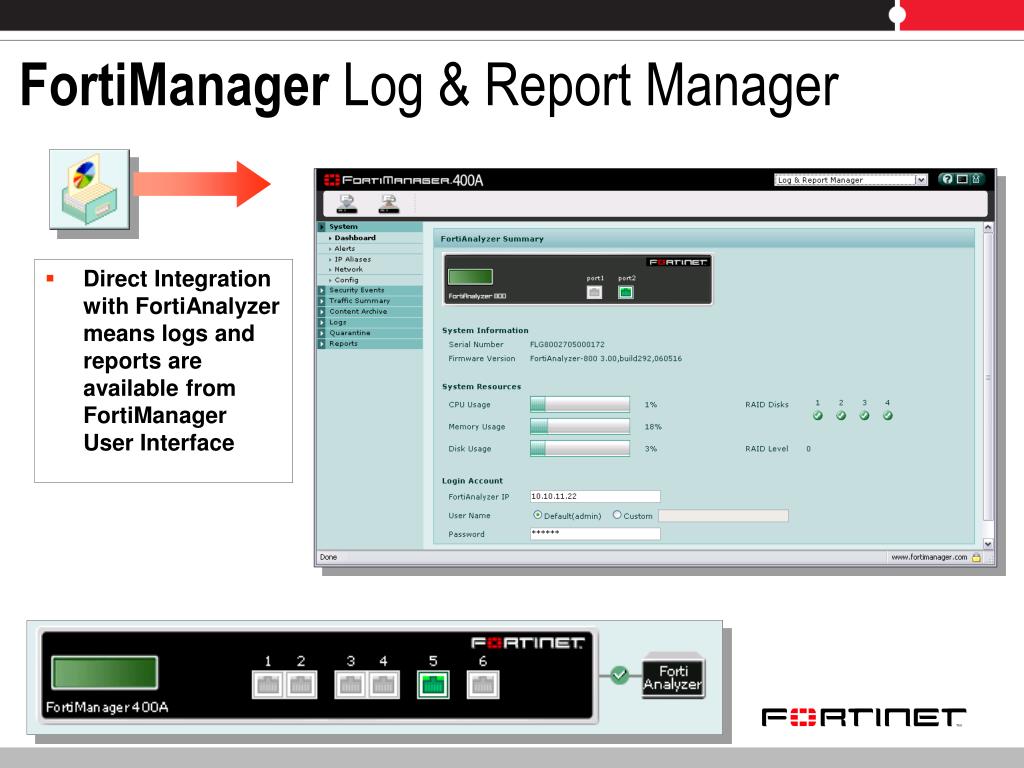Click the window-view icon beside help
The image size is (1024, 768).
click(962, 179)
